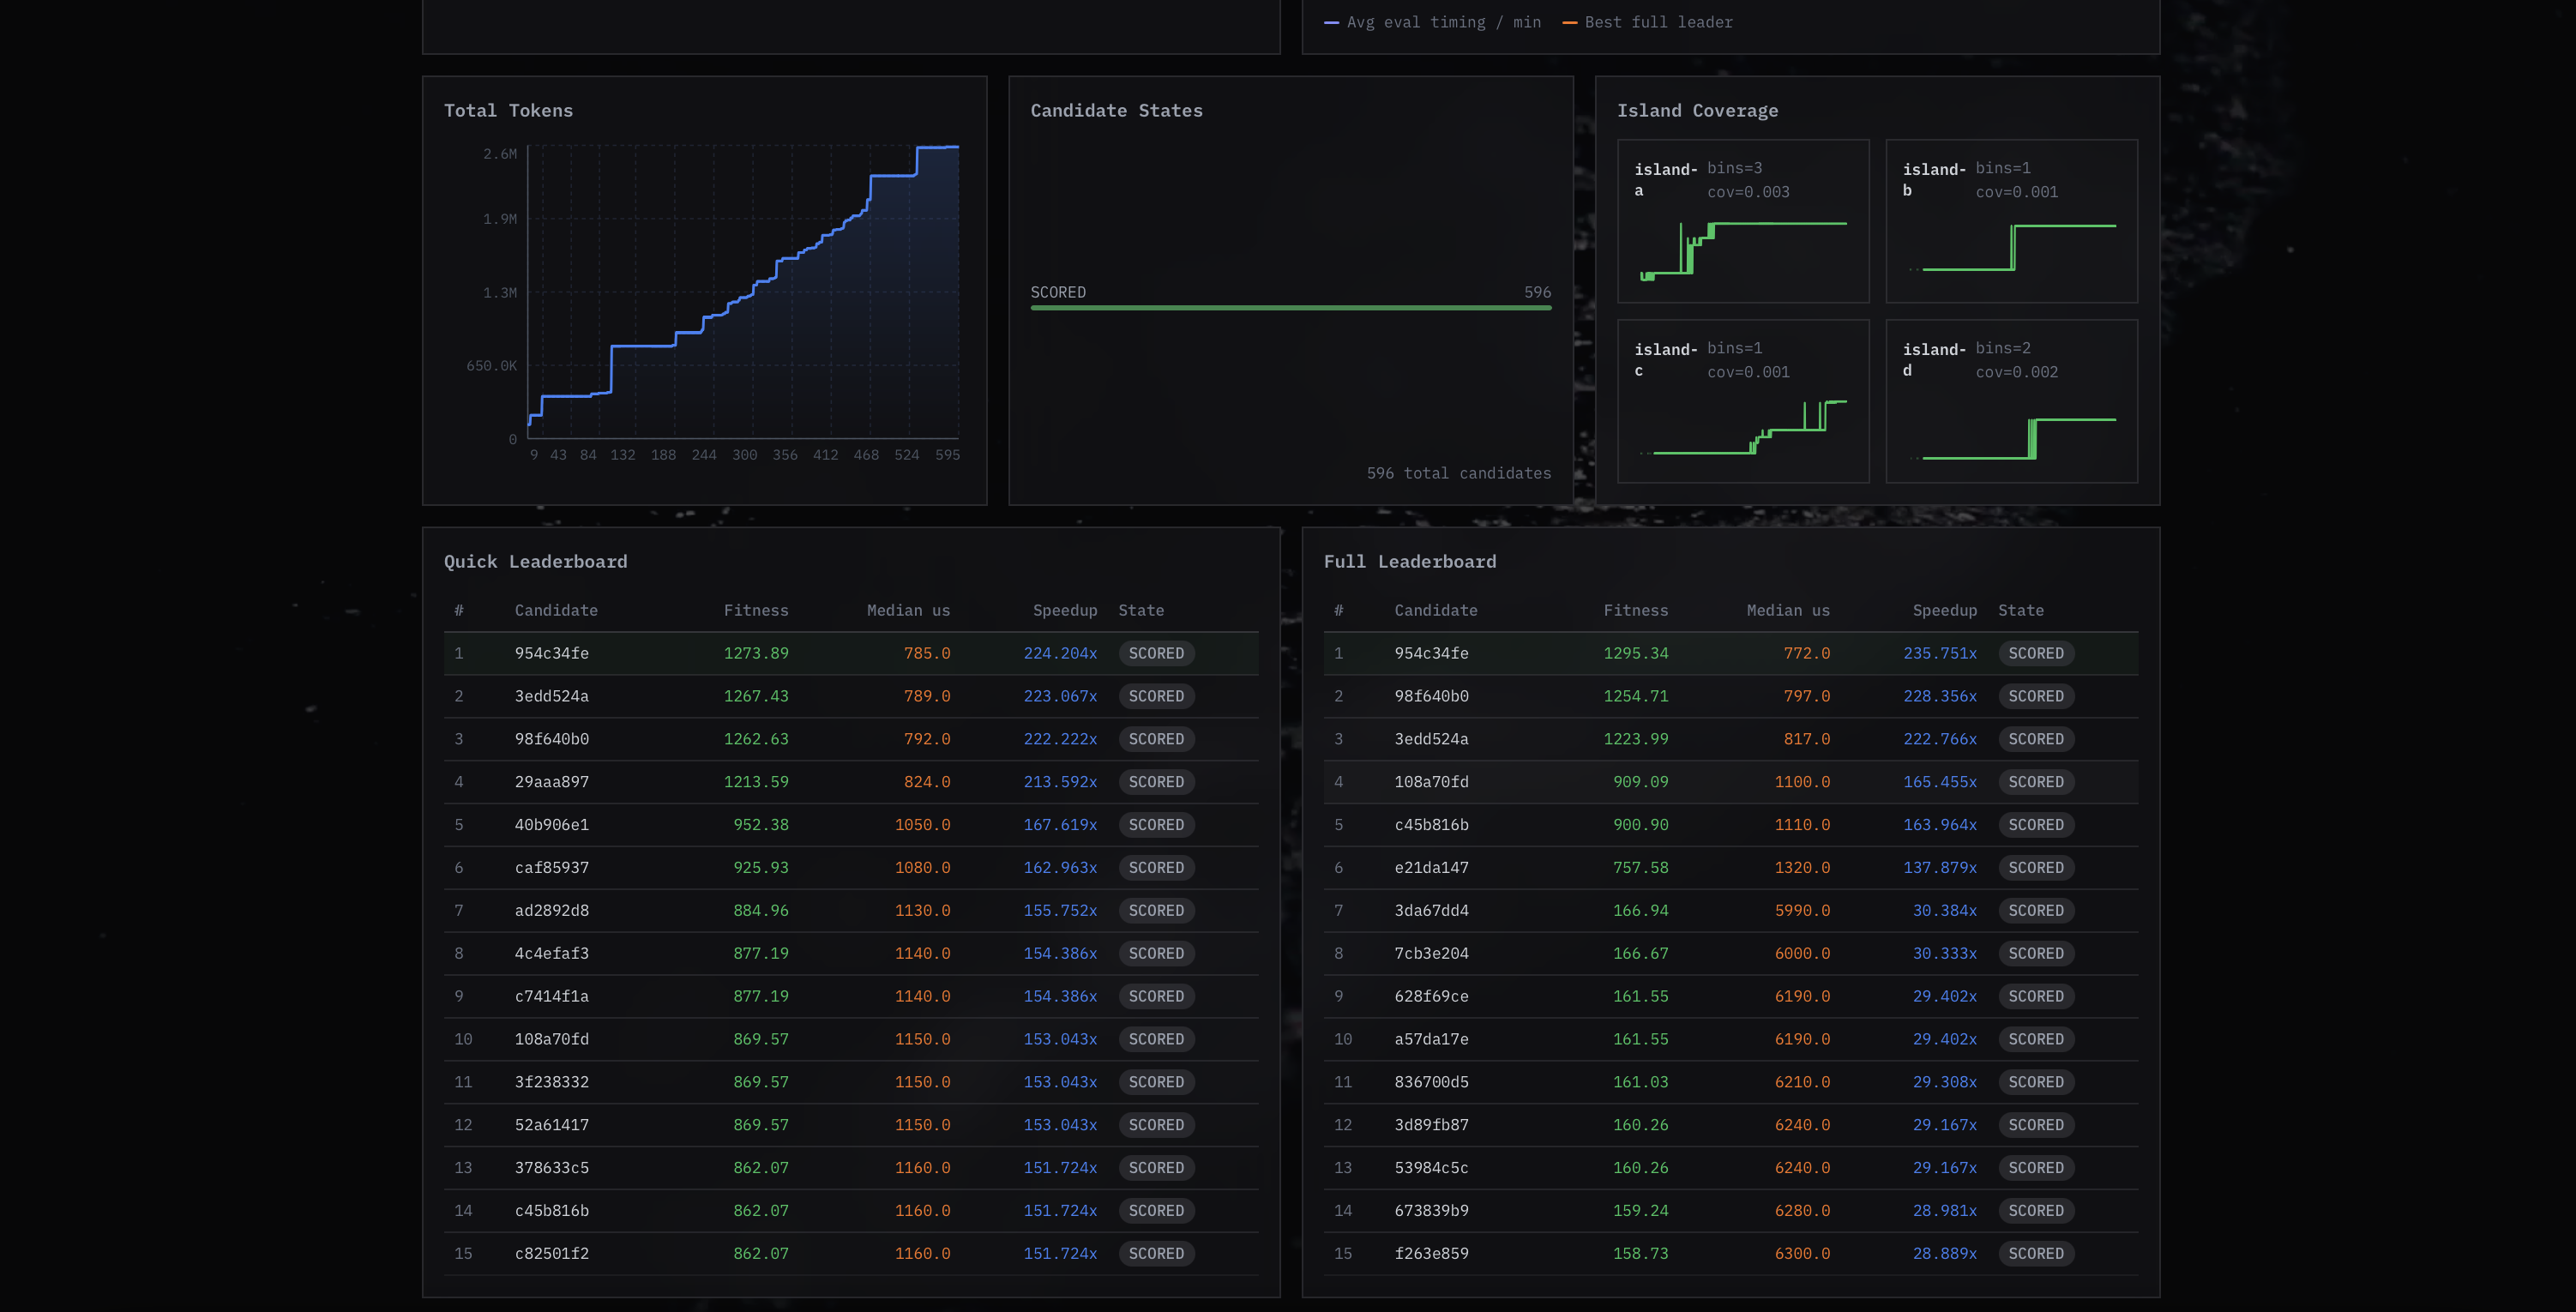2576x1312 pixels.
Task: Select candidate 98f640b0 in Full Leaderboard
Action: (x=1431, y=696)
